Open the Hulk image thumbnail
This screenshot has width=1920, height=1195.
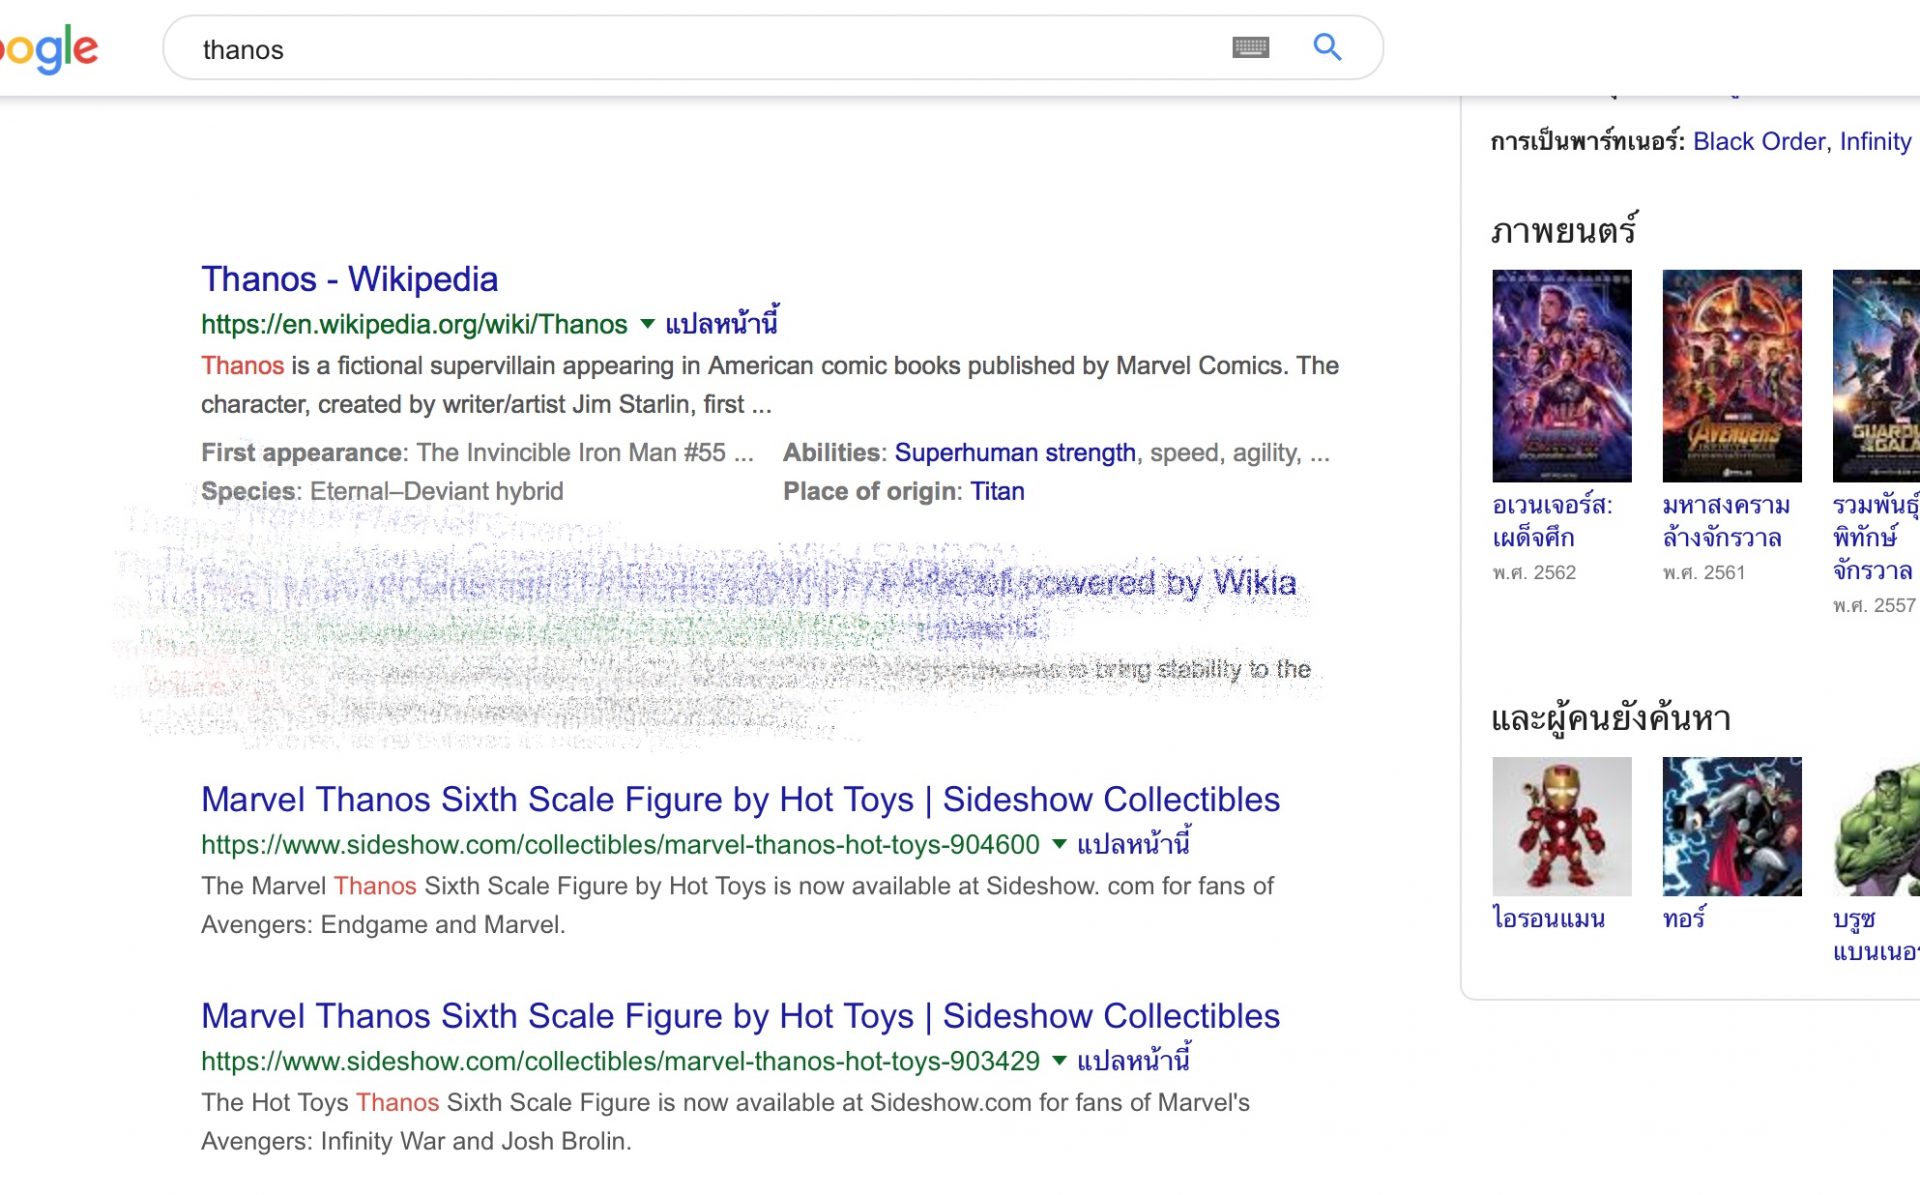click(1876, 826)
